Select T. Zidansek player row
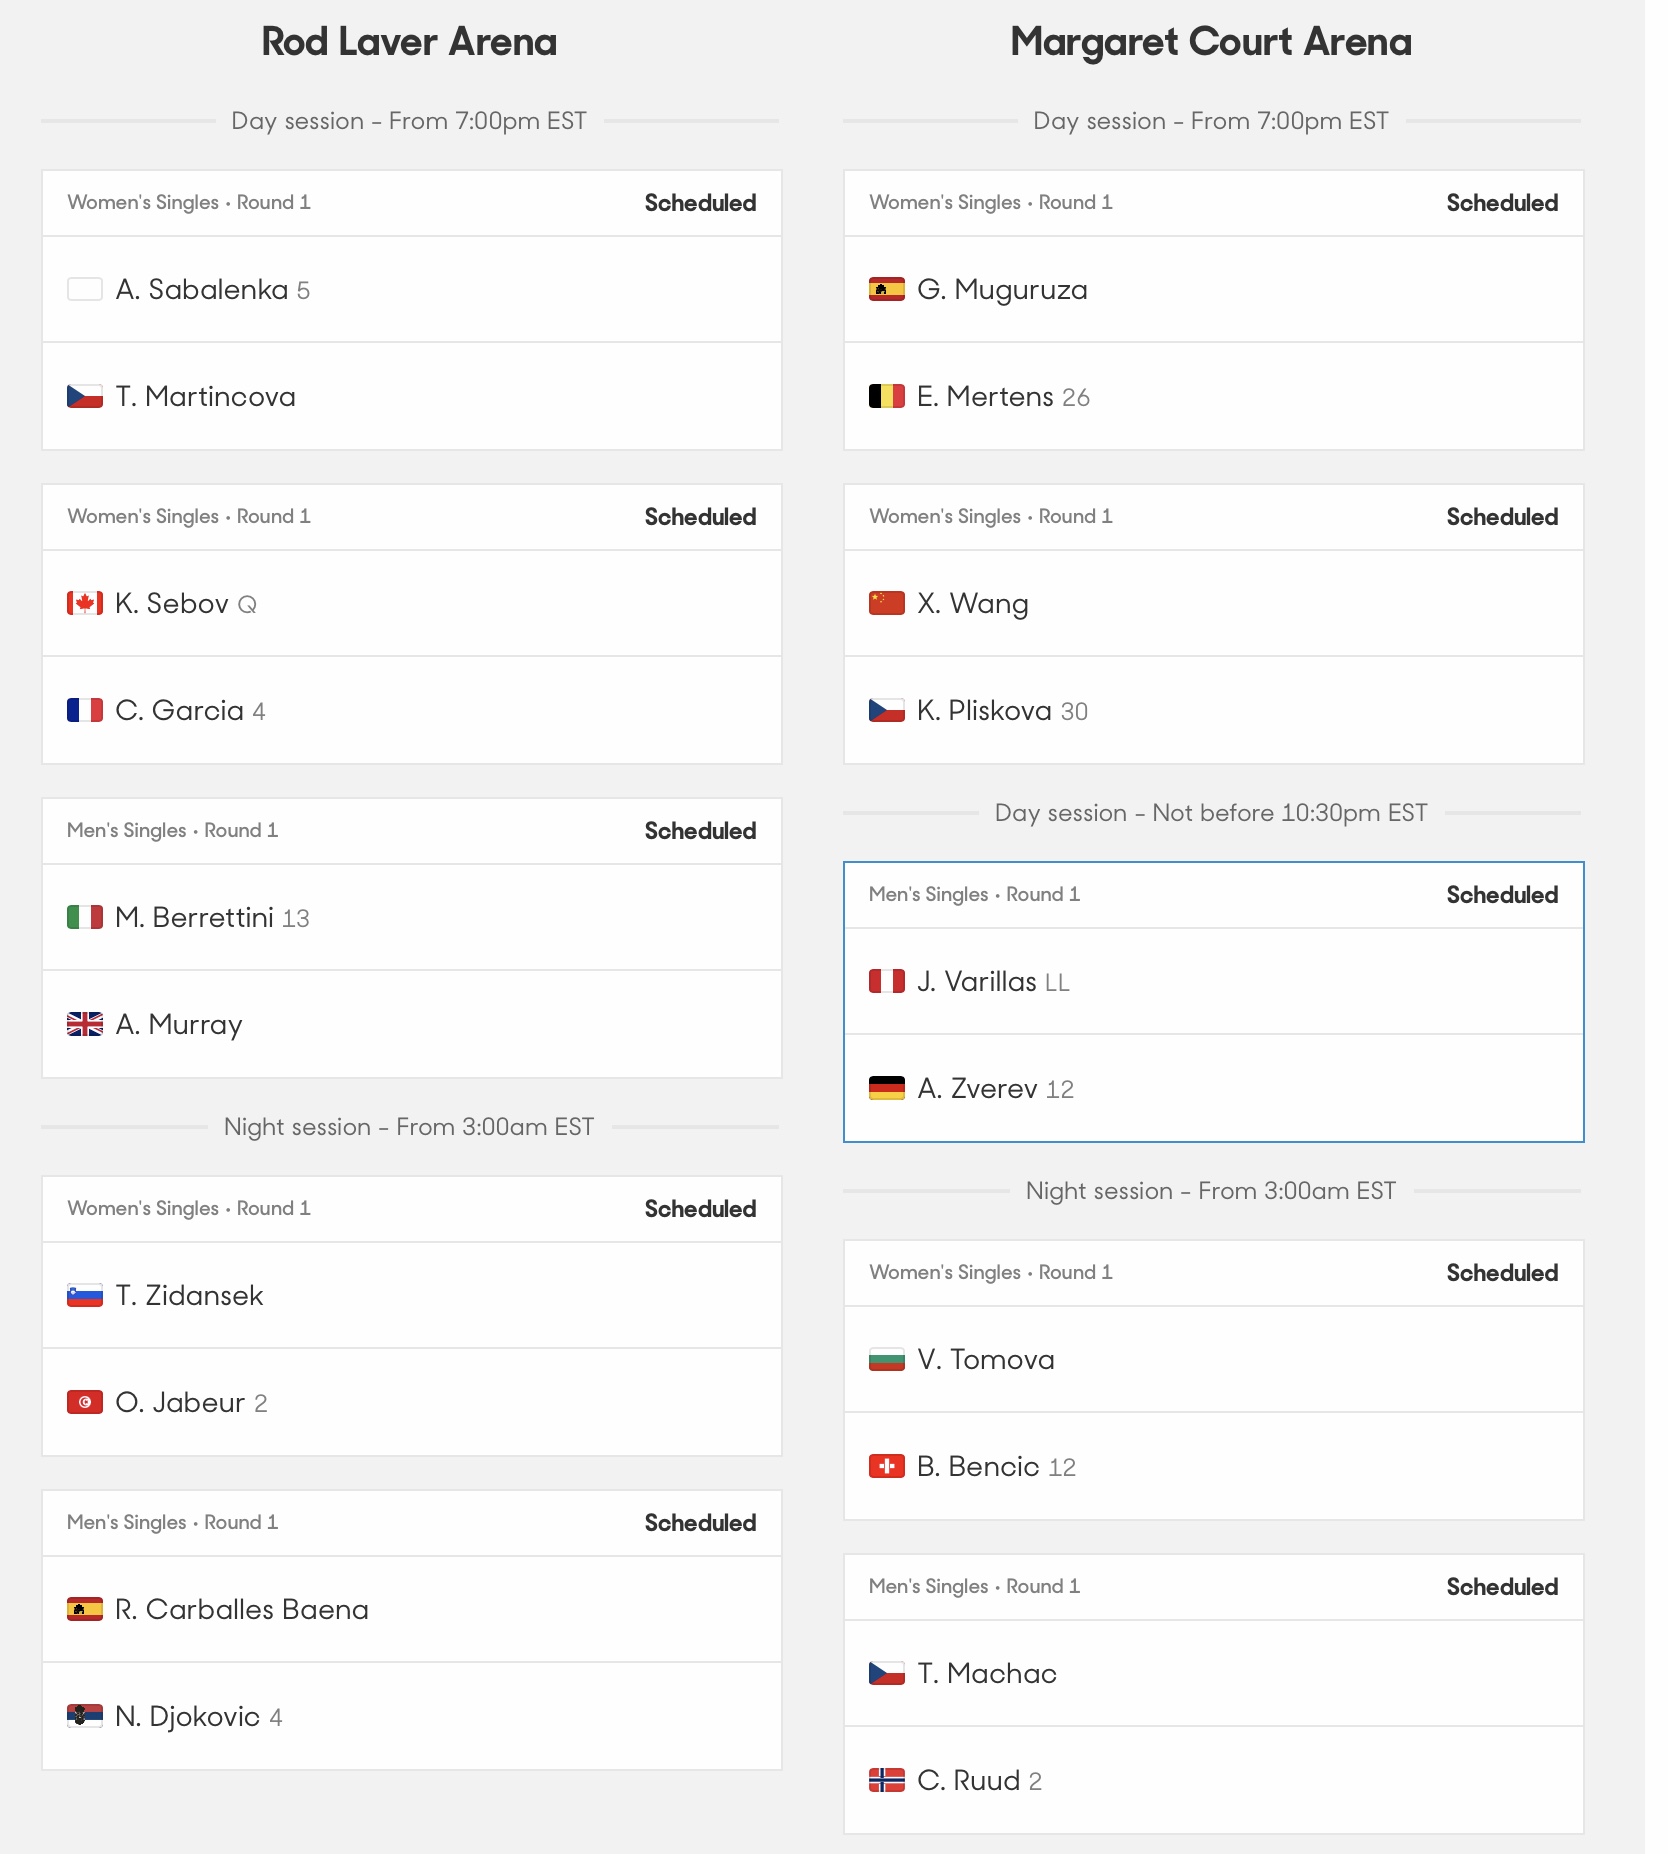 pyautogui.click(x=412, y=1295)
